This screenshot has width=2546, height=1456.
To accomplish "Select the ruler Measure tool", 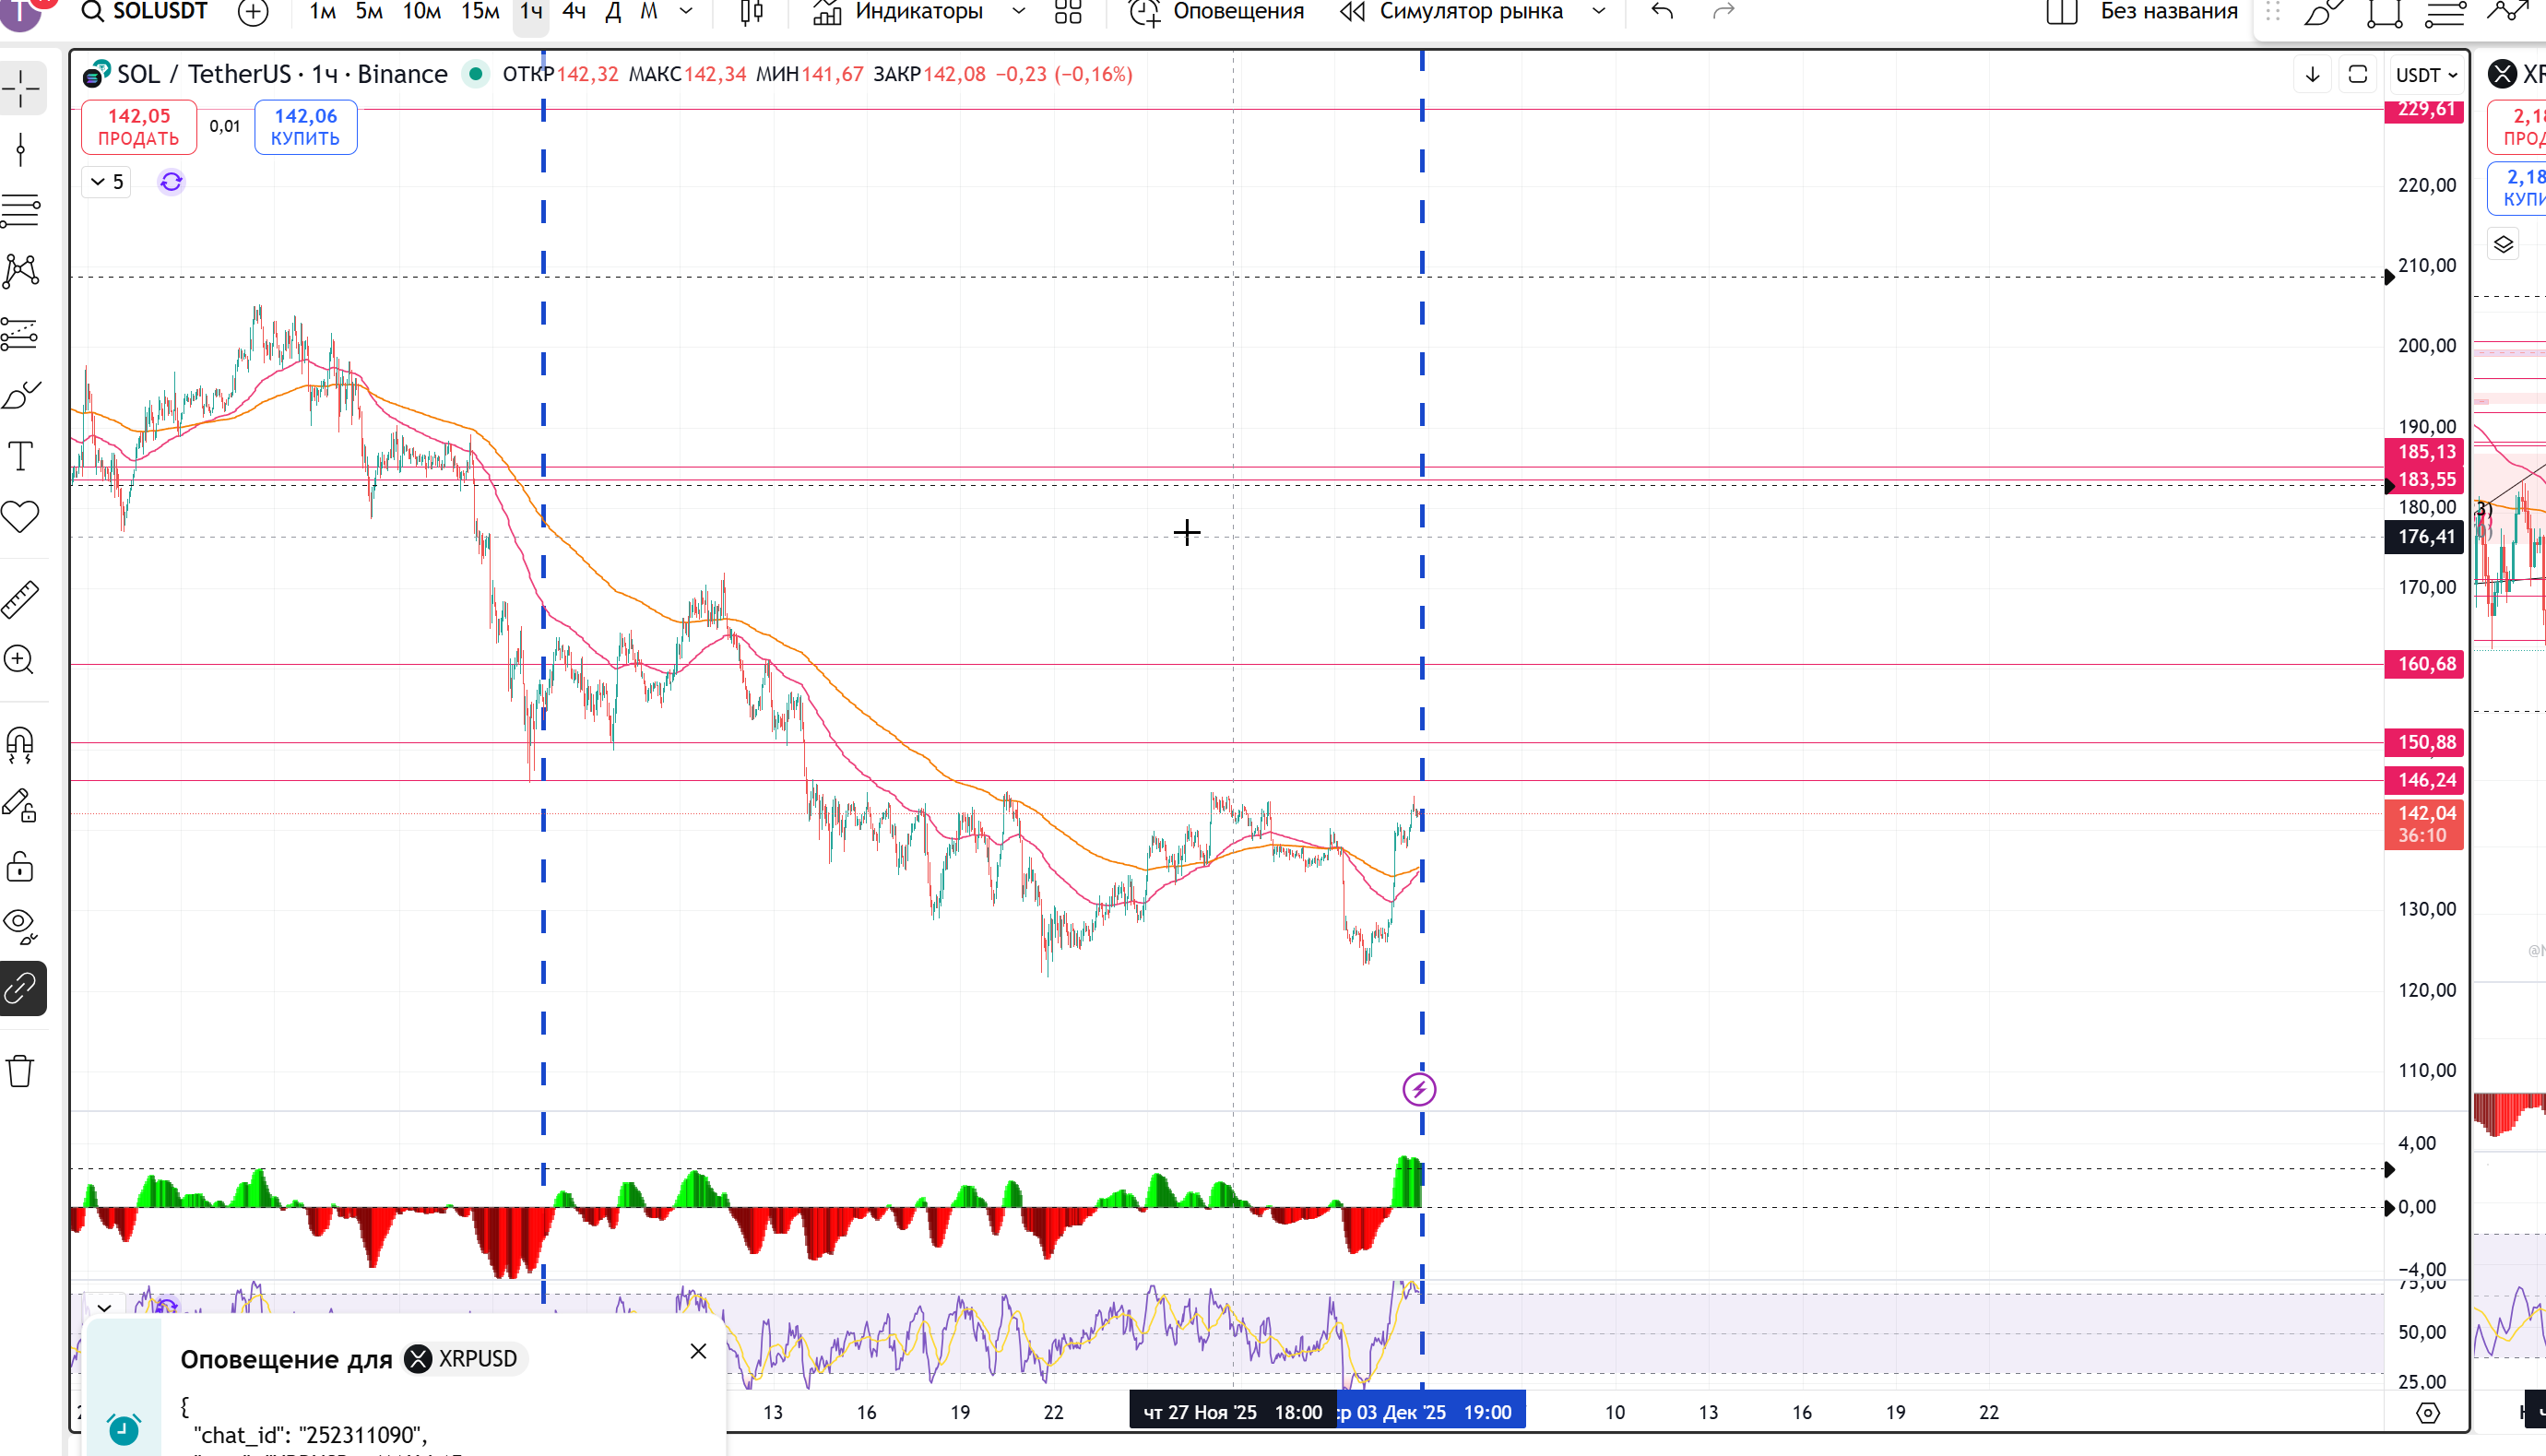I will click(x=20, y=599).
